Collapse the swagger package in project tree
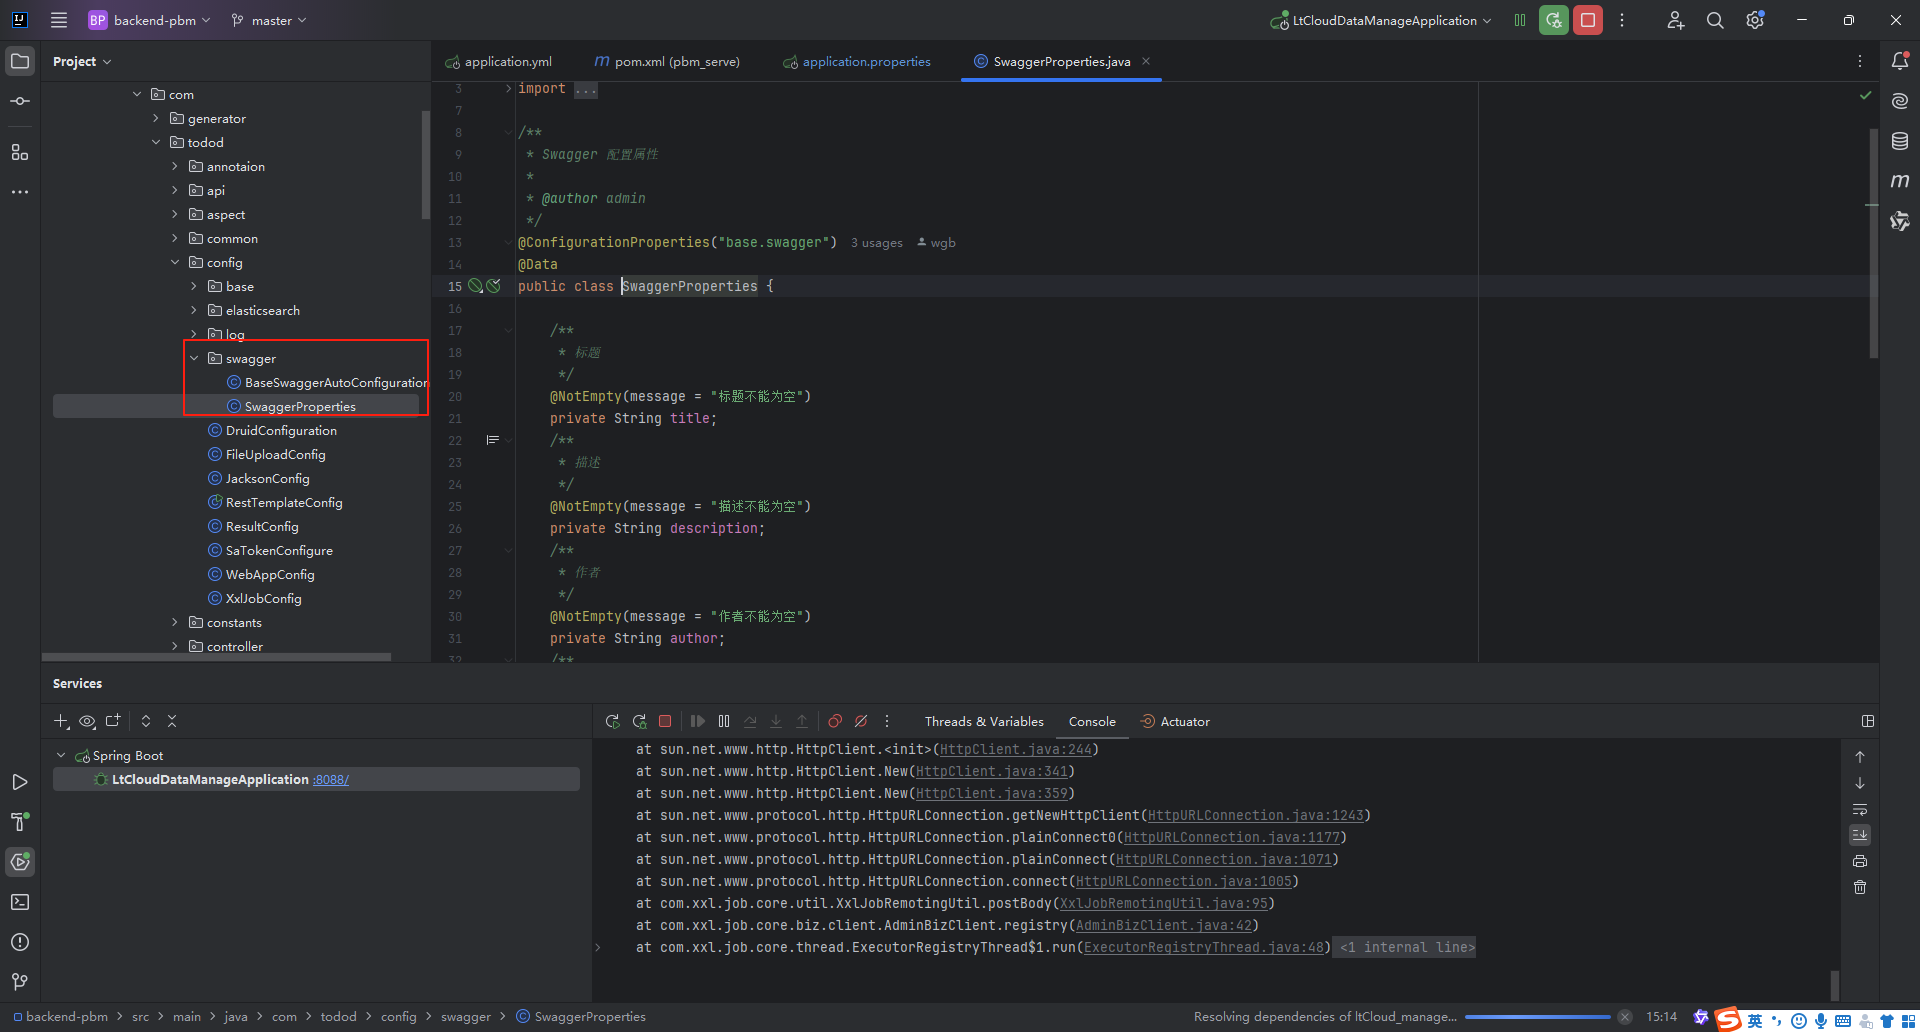The image size is (1920, 1032). [193, 358]
